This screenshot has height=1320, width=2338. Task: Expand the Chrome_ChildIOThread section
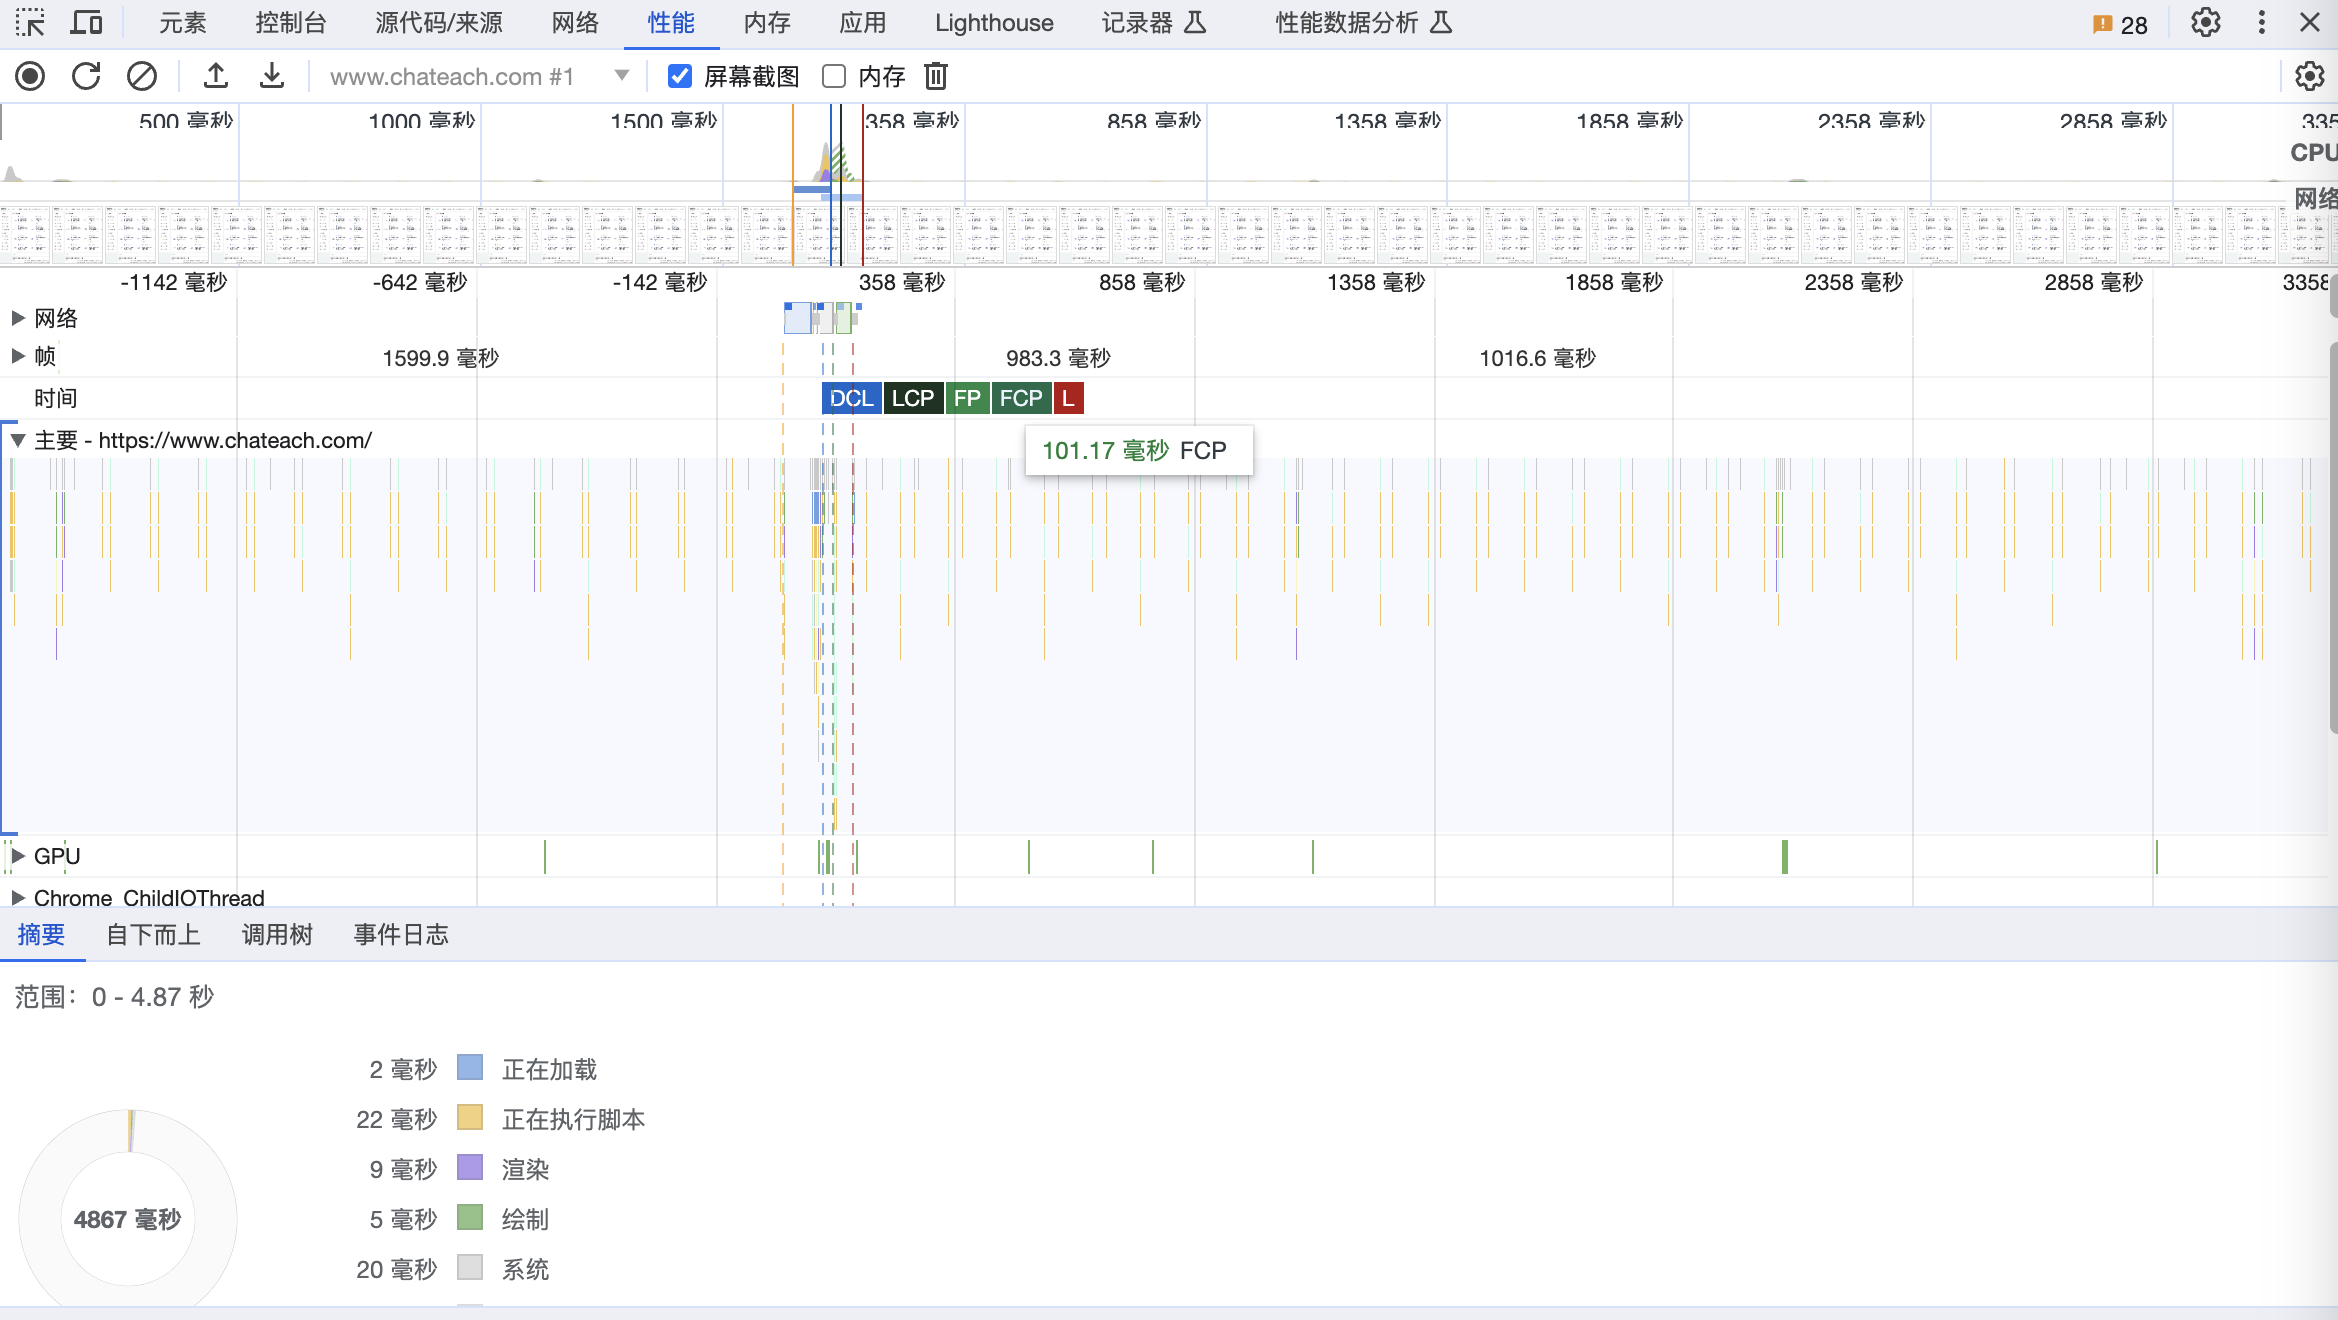[x=16, y=898]
